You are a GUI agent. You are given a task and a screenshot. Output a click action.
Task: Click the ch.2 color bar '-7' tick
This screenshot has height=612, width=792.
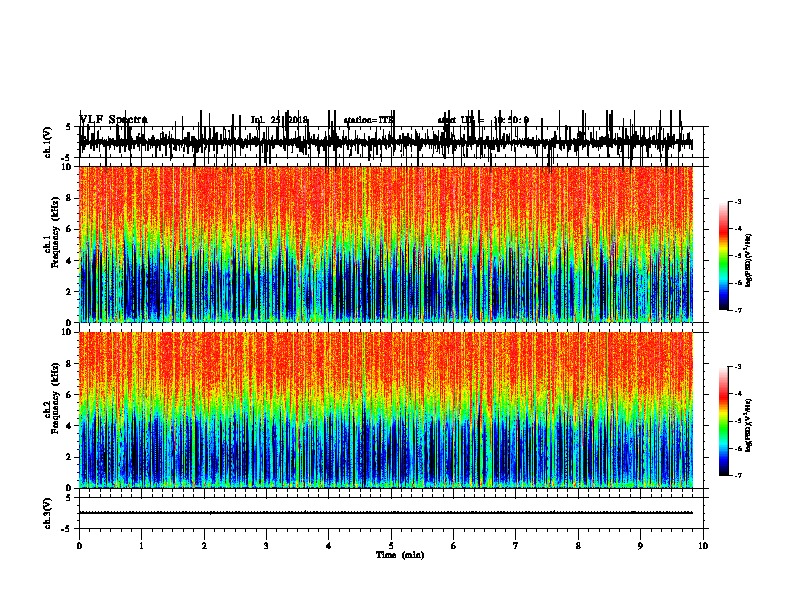pos(737,475)
